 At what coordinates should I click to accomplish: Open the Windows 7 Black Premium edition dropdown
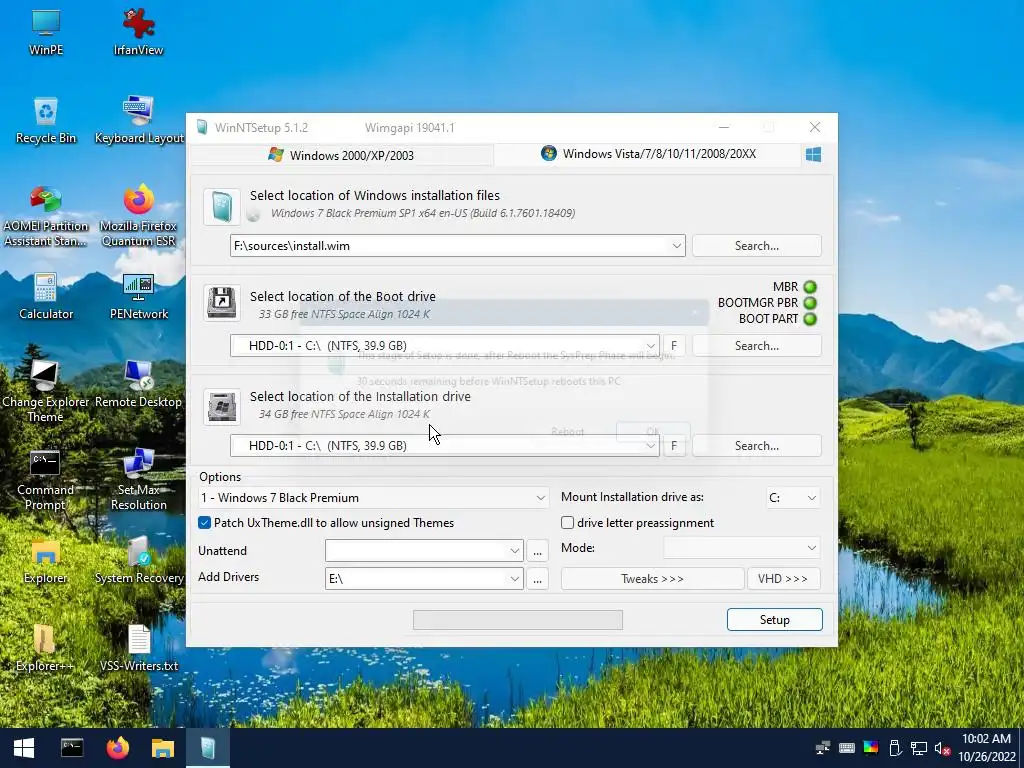tap(373, 498)
